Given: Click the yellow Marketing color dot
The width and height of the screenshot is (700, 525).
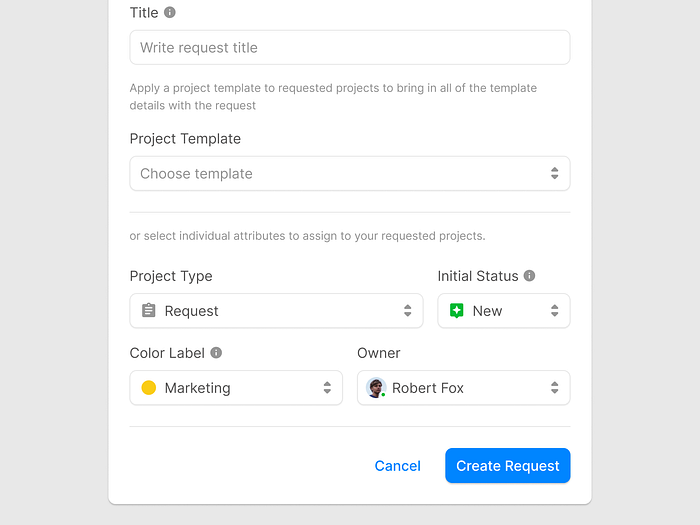Looking at the screenshot, I should 149,388.
